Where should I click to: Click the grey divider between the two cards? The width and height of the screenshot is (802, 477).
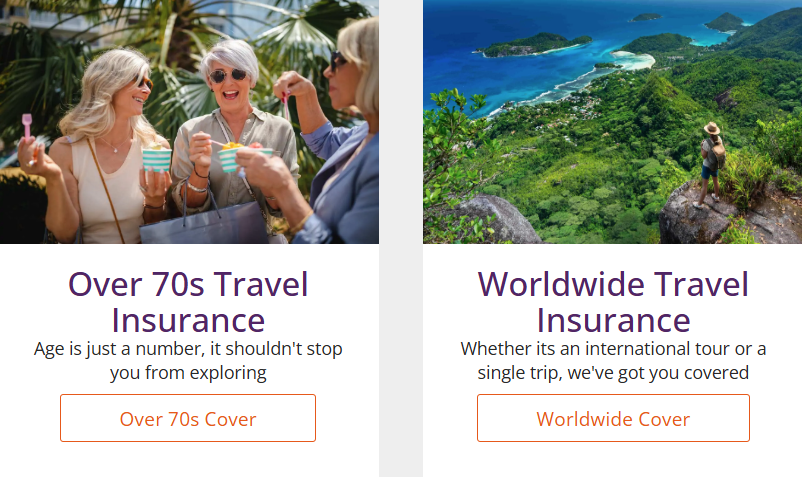pos(401,238)
